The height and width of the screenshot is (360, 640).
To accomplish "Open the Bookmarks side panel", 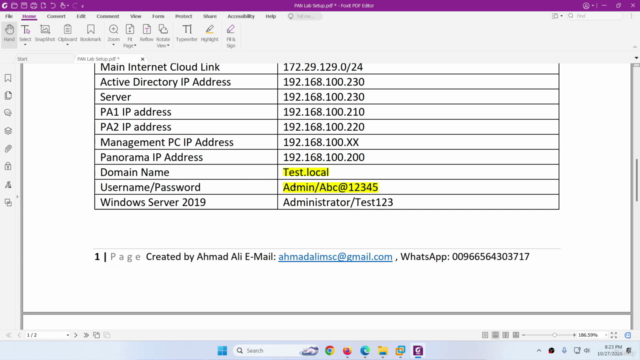I will coord(8,78).
